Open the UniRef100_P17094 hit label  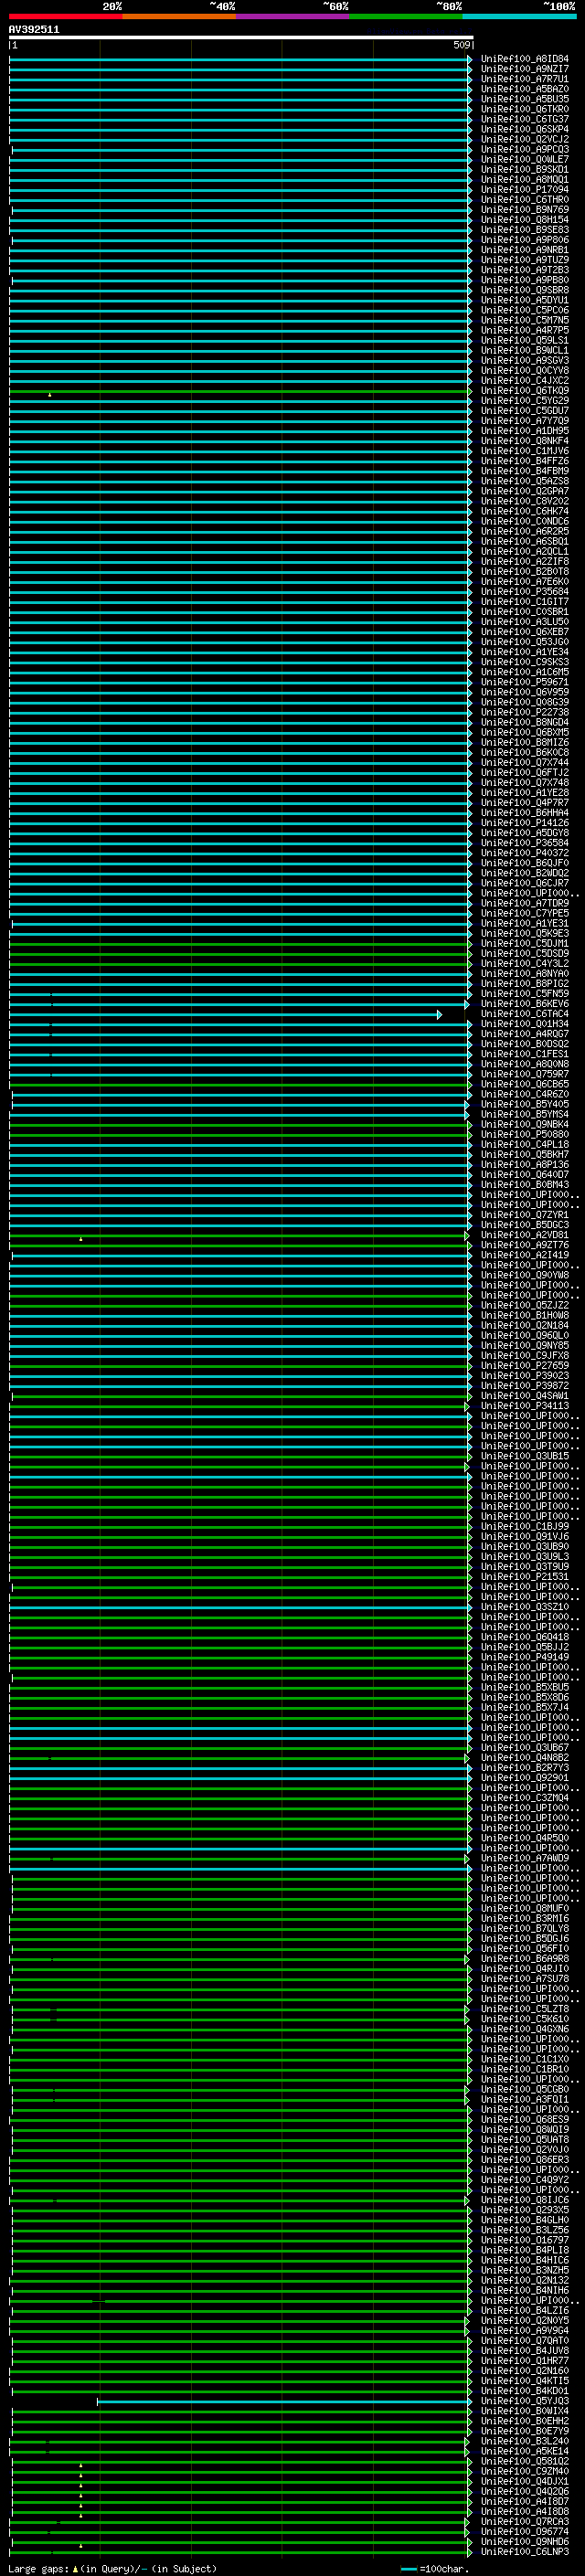click(524, 190)
